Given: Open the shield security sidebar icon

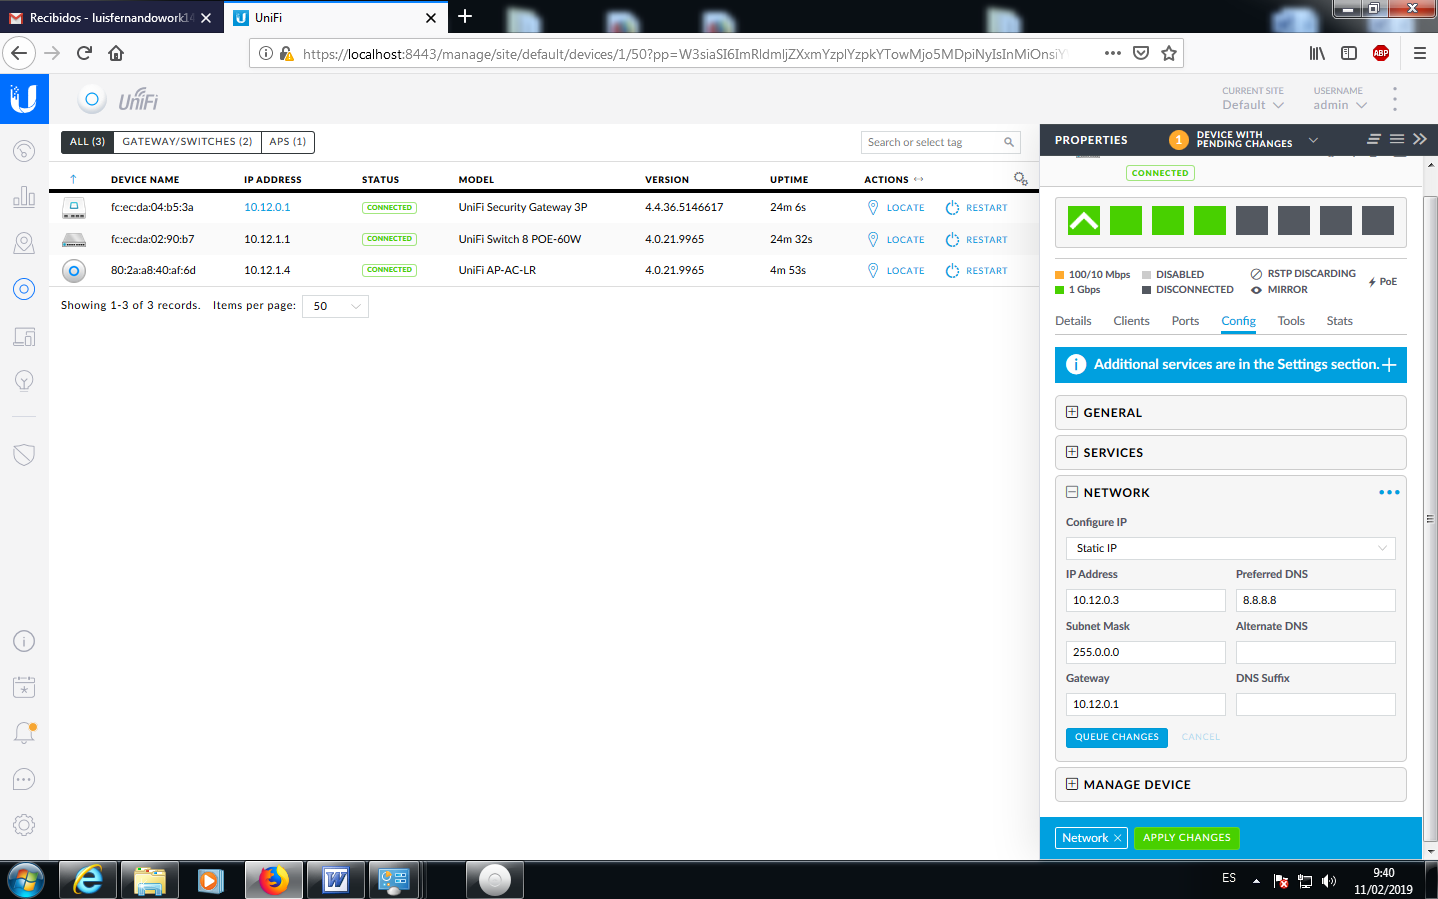Looking at the screenshot, I should [x=24, y=455].
